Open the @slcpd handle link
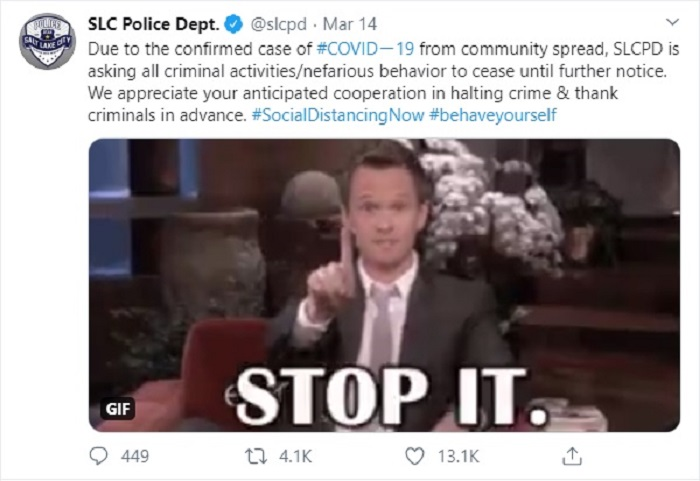The image size is (700, 481). point(279,24)
